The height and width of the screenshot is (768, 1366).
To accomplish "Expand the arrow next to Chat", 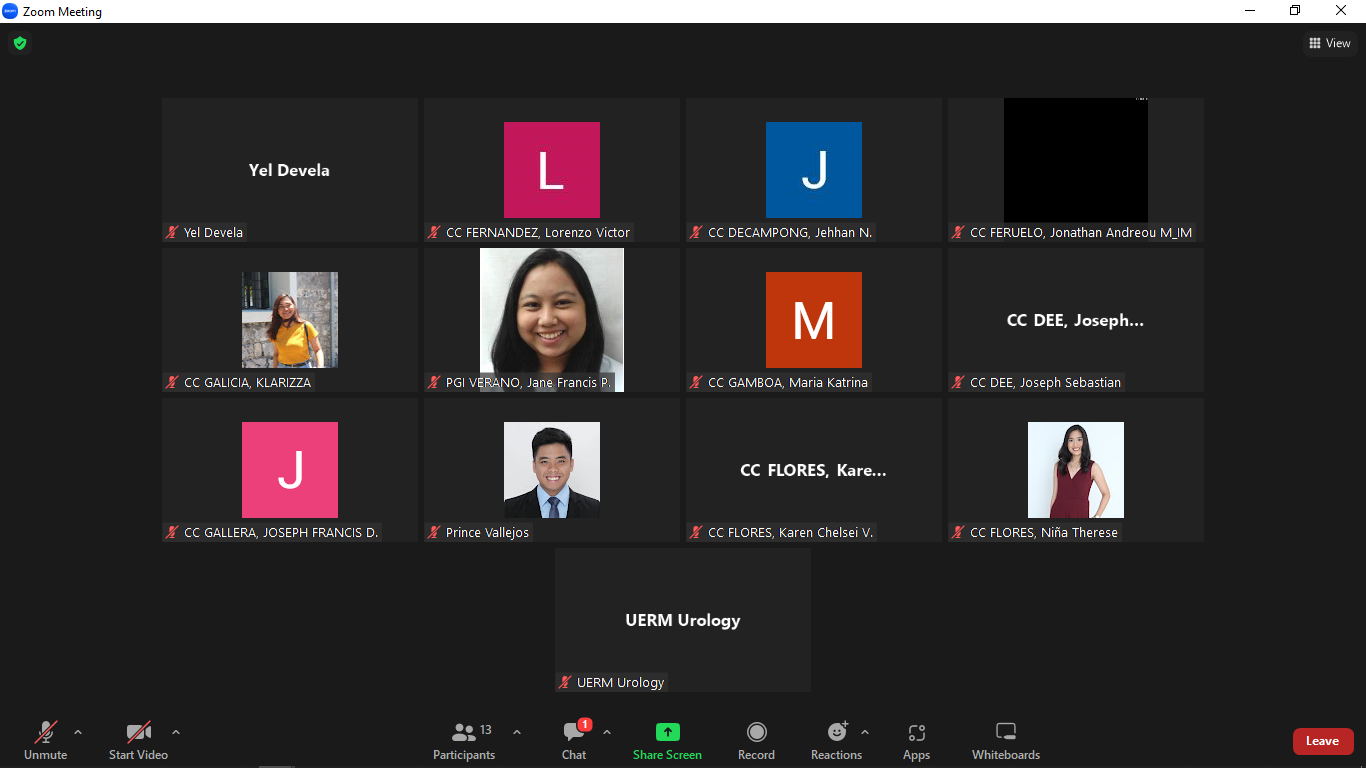I will point(607,732).
